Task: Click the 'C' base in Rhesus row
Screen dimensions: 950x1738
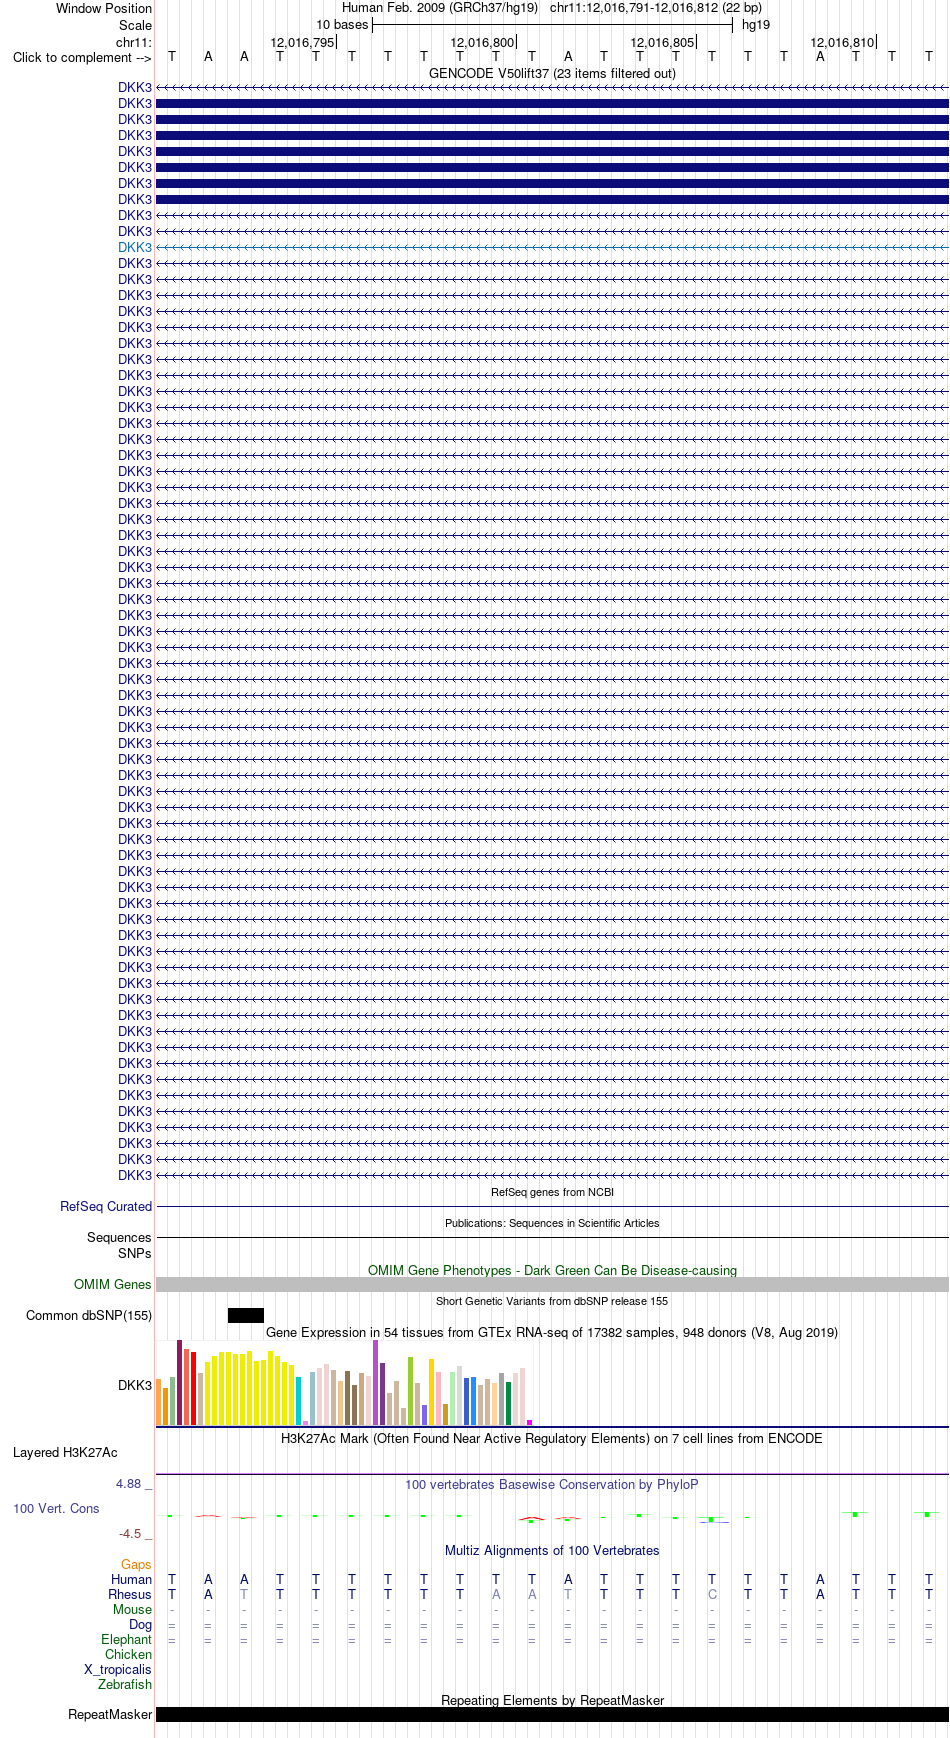Action: [712, 1594]
